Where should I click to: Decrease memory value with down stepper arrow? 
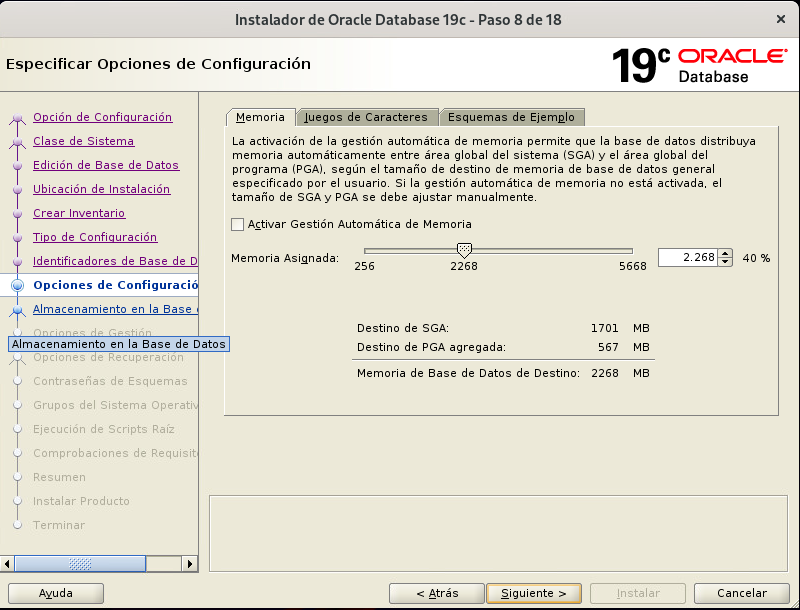[726, 262]
